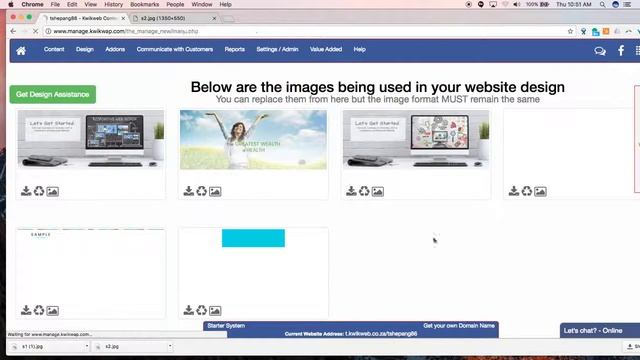The width and height of the screenshot is (640, 360).
Task: Switch to the s2.jpg browser tab
Action: (173, 18)
